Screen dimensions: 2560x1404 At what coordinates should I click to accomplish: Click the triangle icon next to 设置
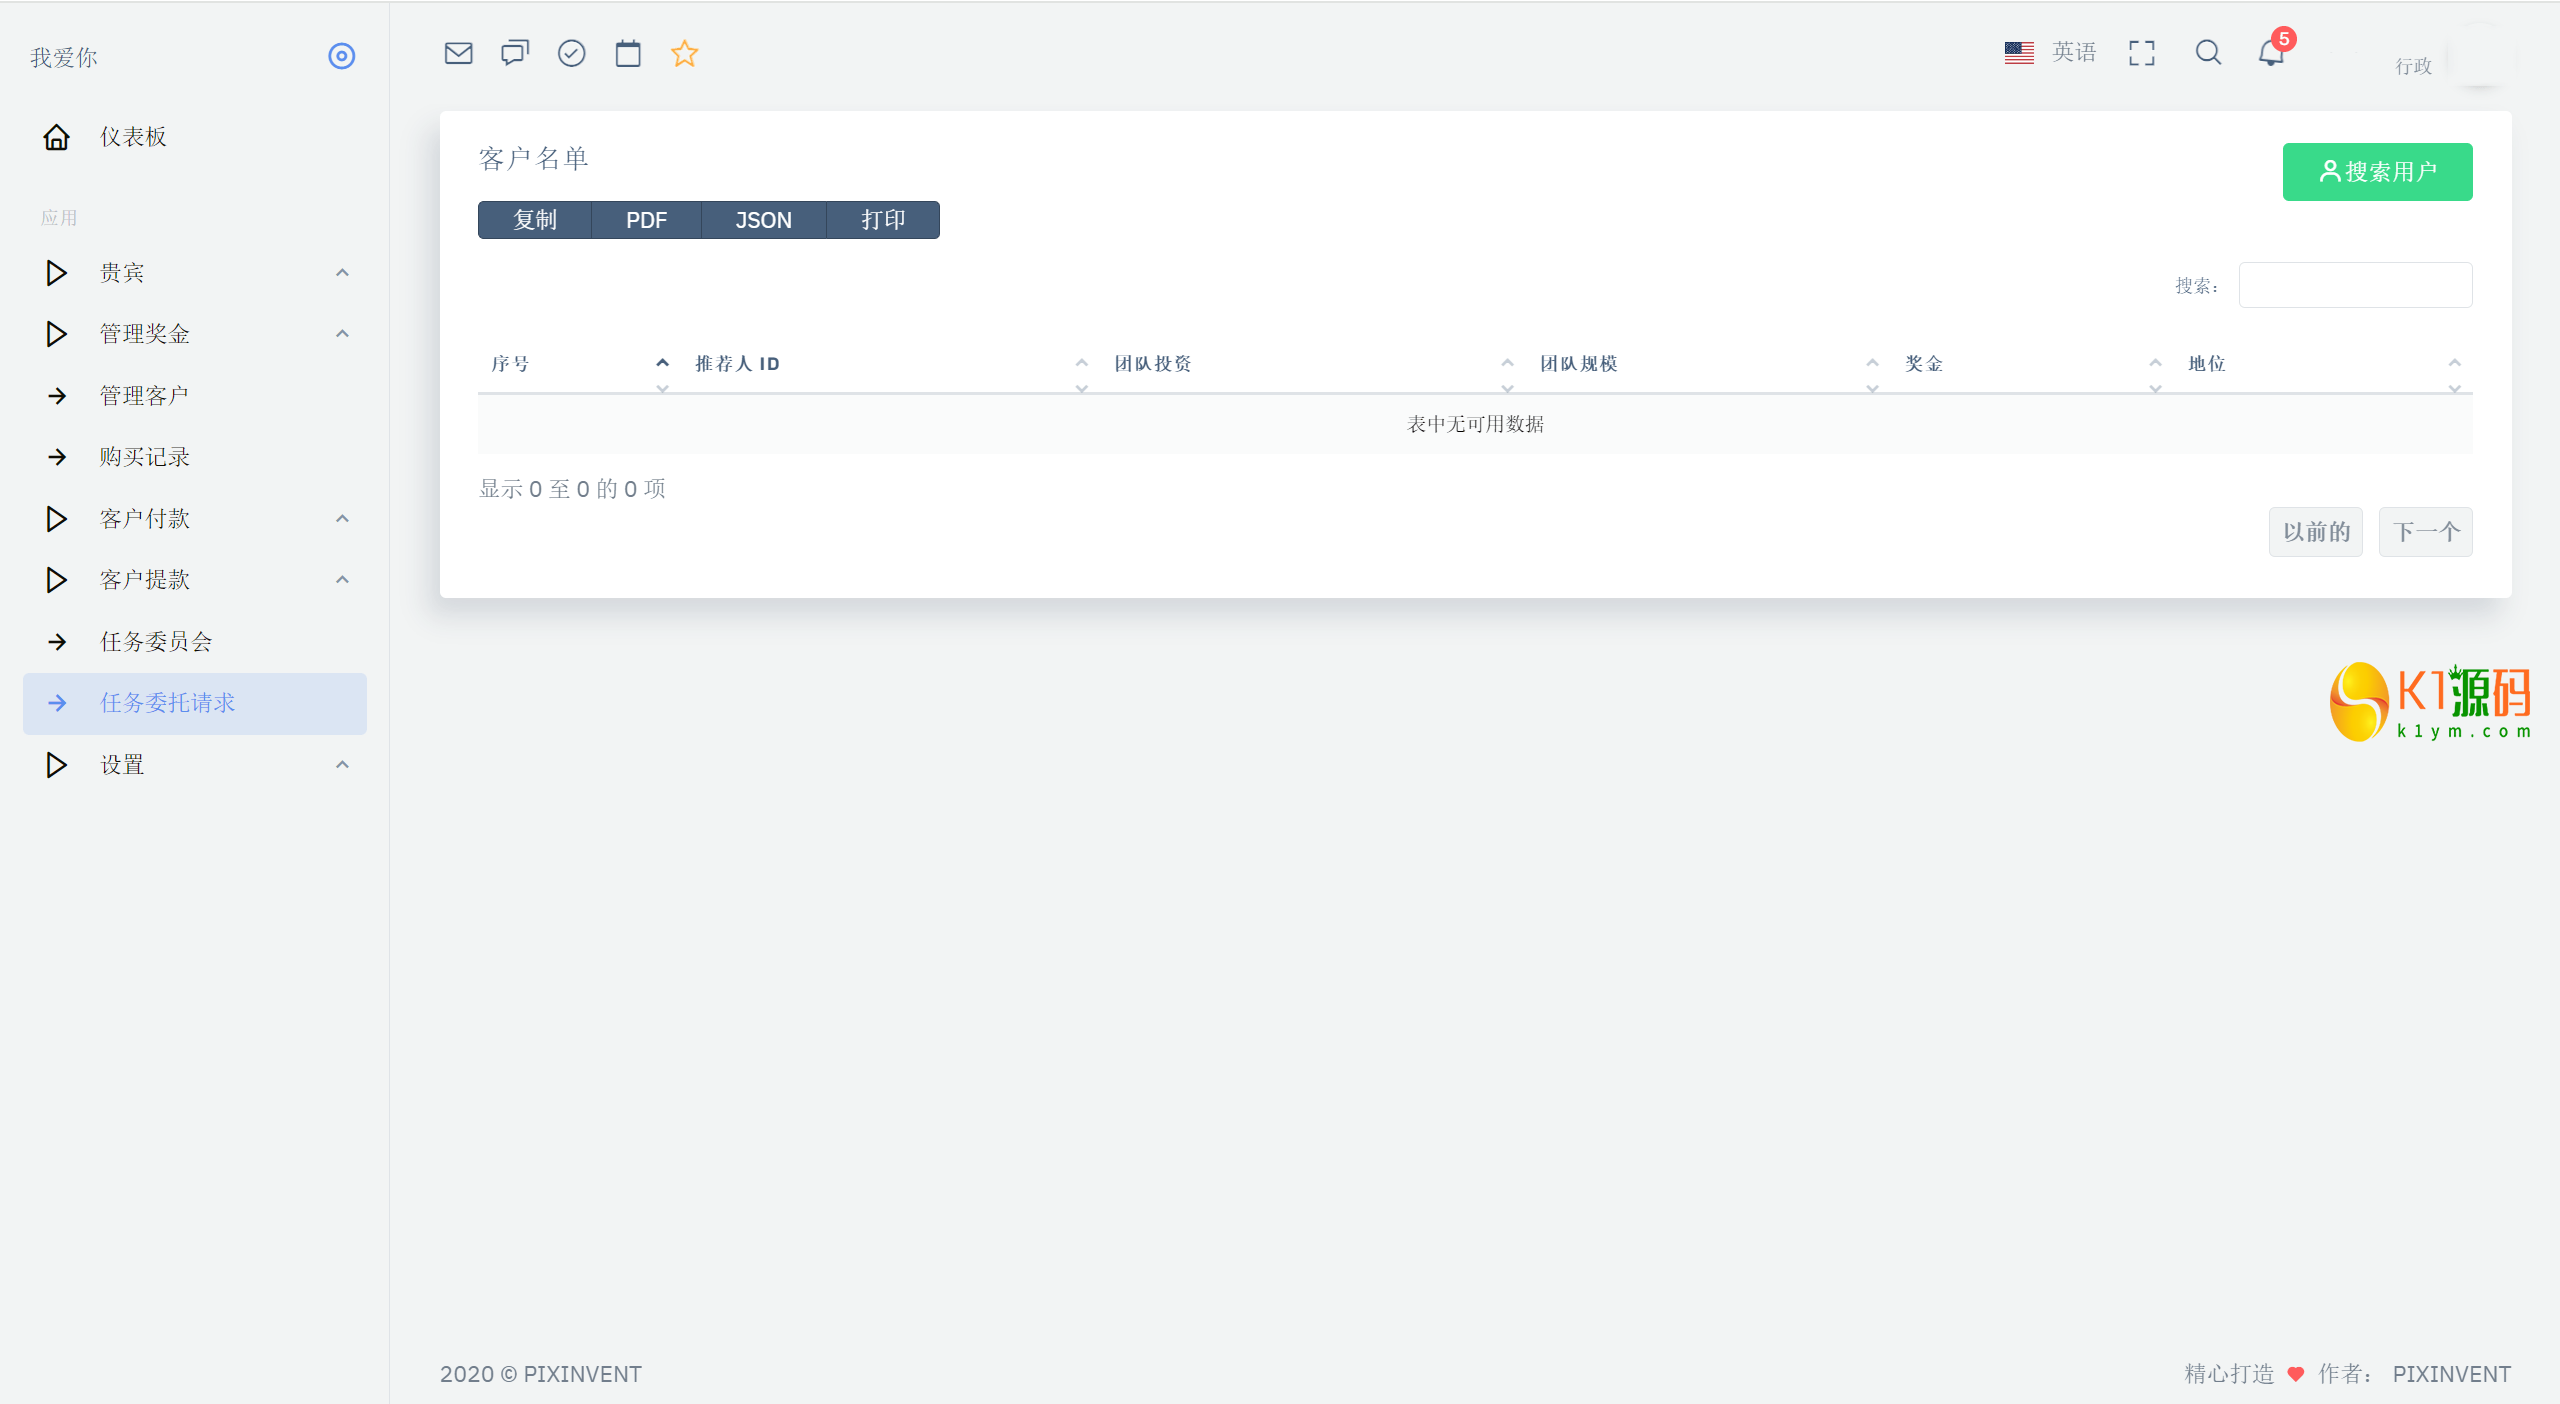click(57, 765)
